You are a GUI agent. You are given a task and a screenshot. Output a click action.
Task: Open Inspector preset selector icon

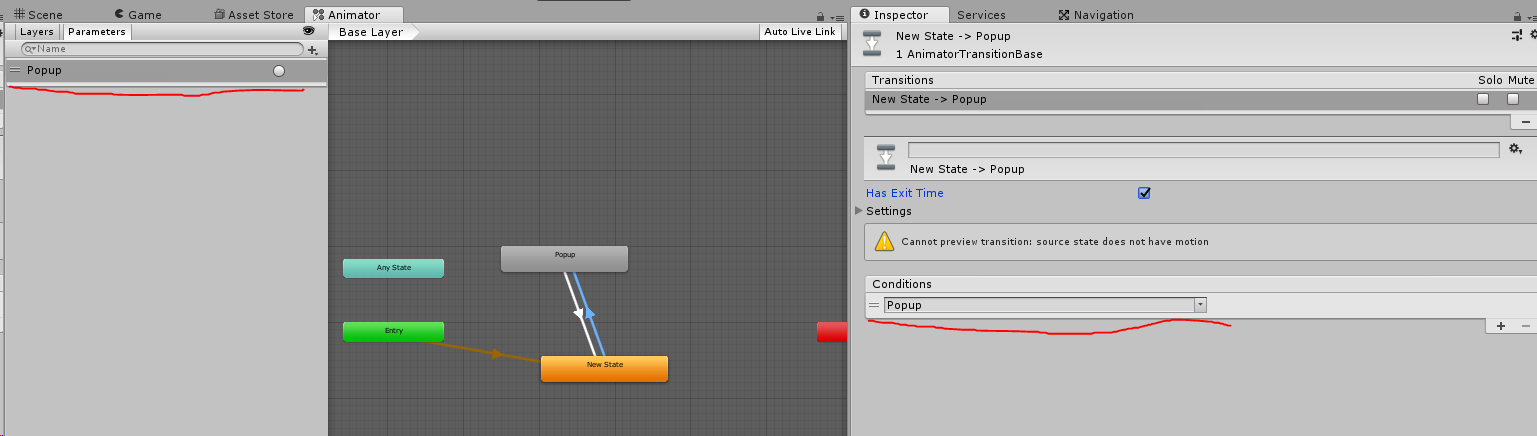tap(1516, 35)
